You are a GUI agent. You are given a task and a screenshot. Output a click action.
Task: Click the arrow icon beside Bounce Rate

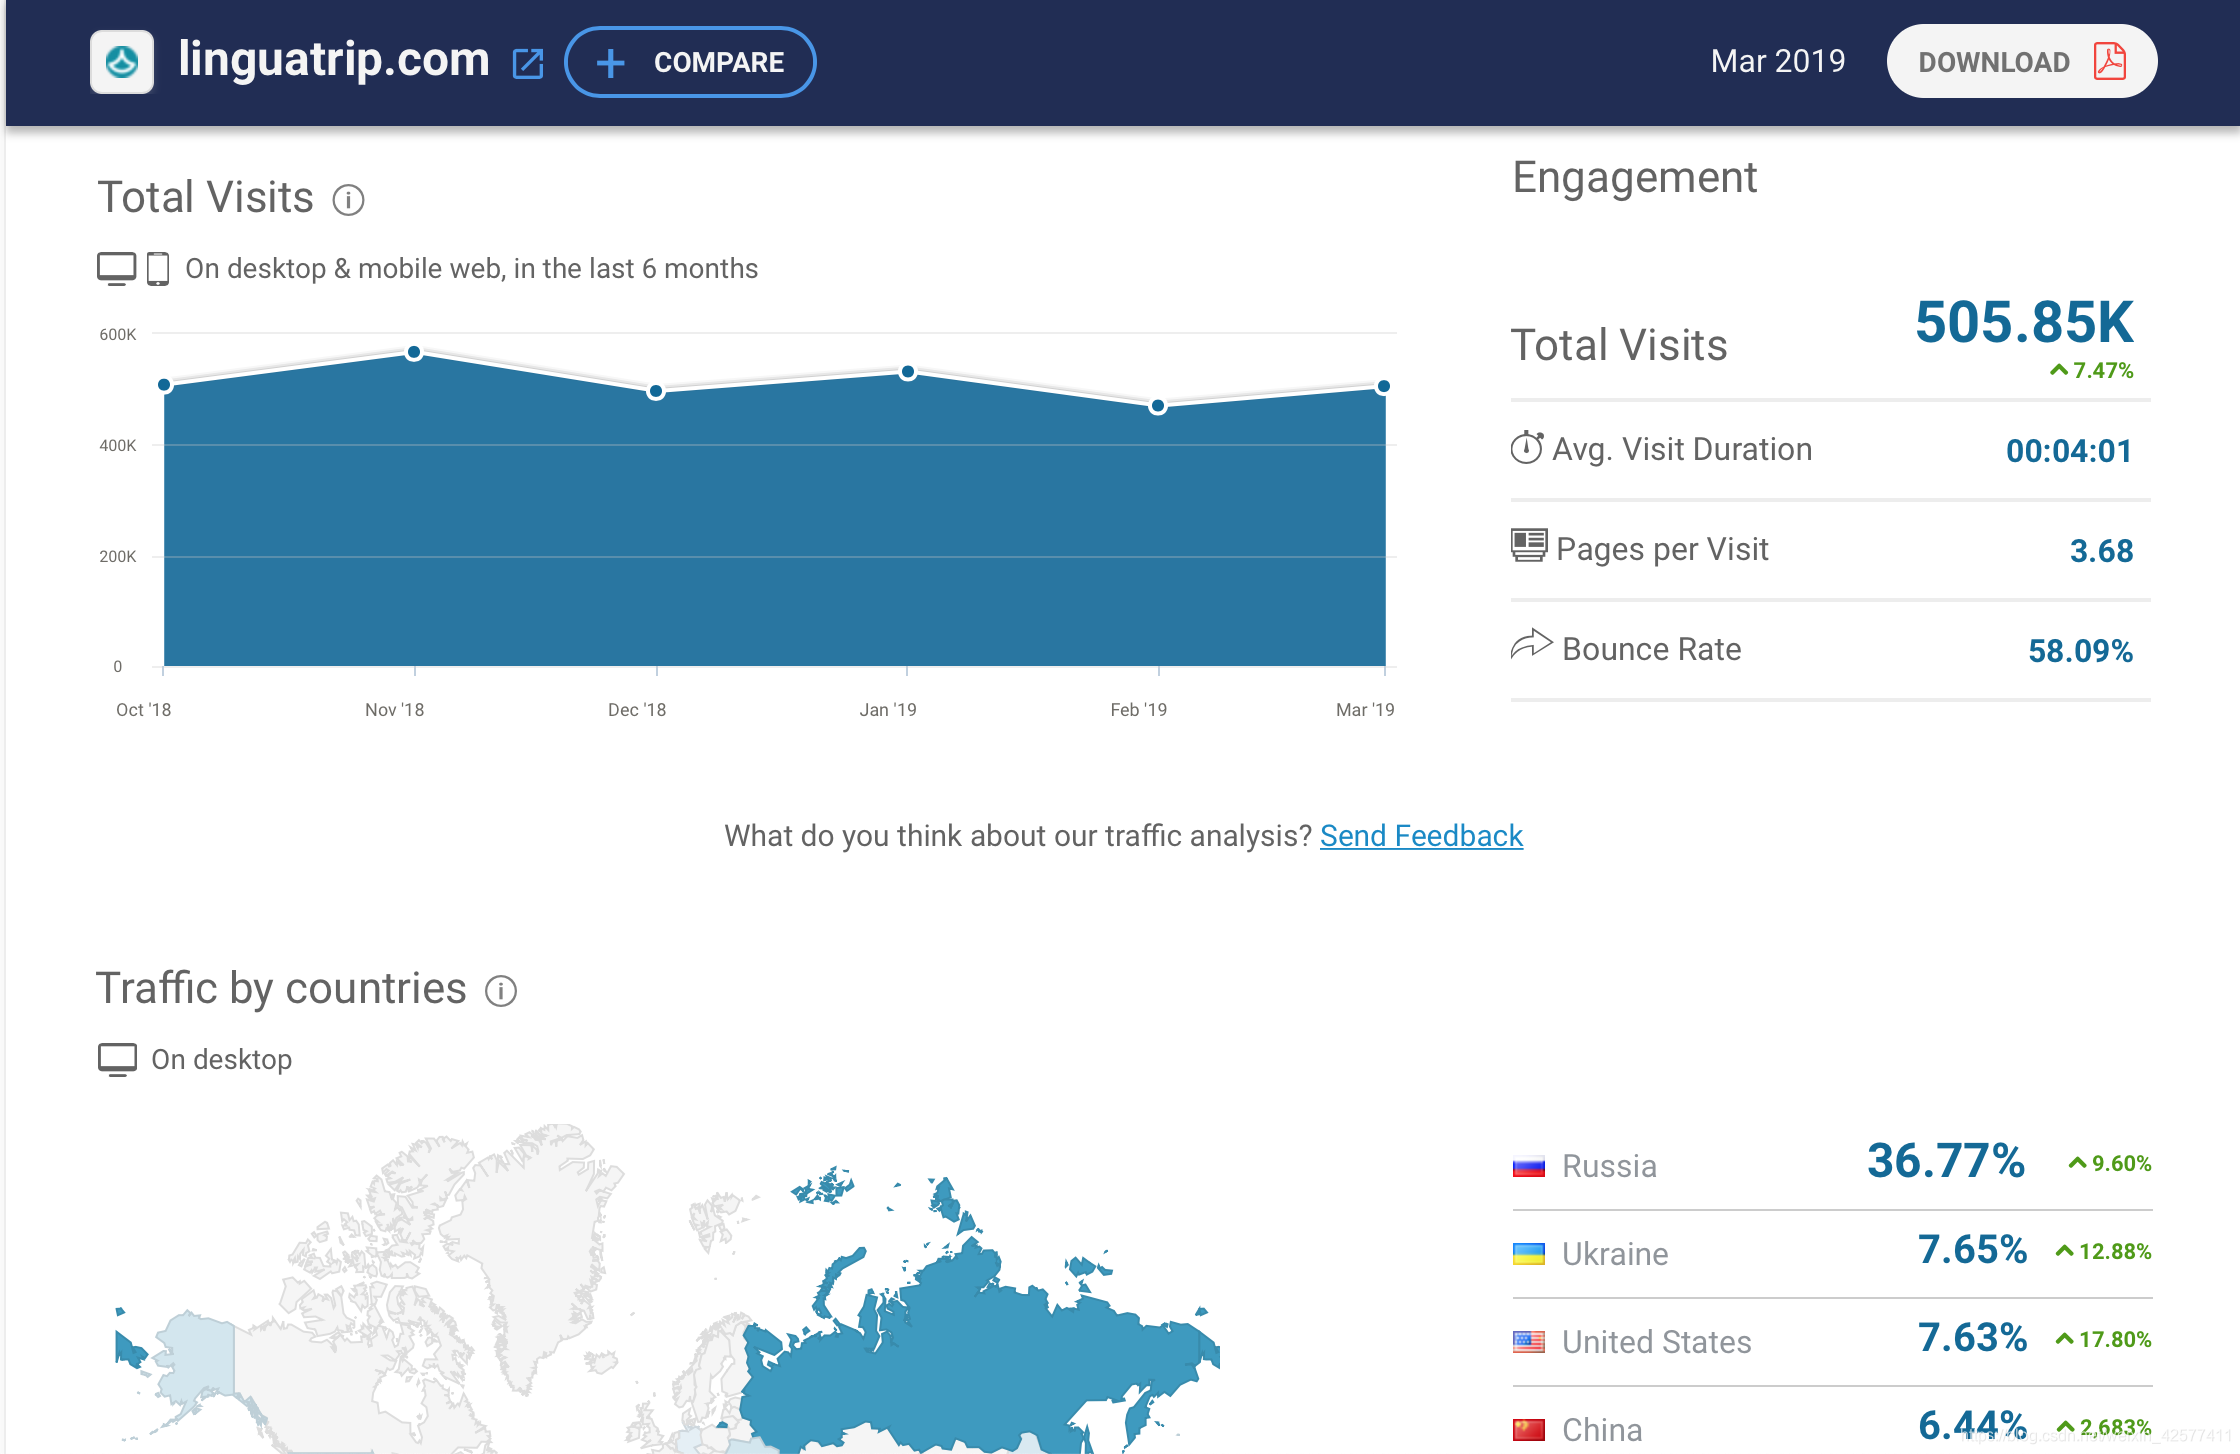(1531, 645)
